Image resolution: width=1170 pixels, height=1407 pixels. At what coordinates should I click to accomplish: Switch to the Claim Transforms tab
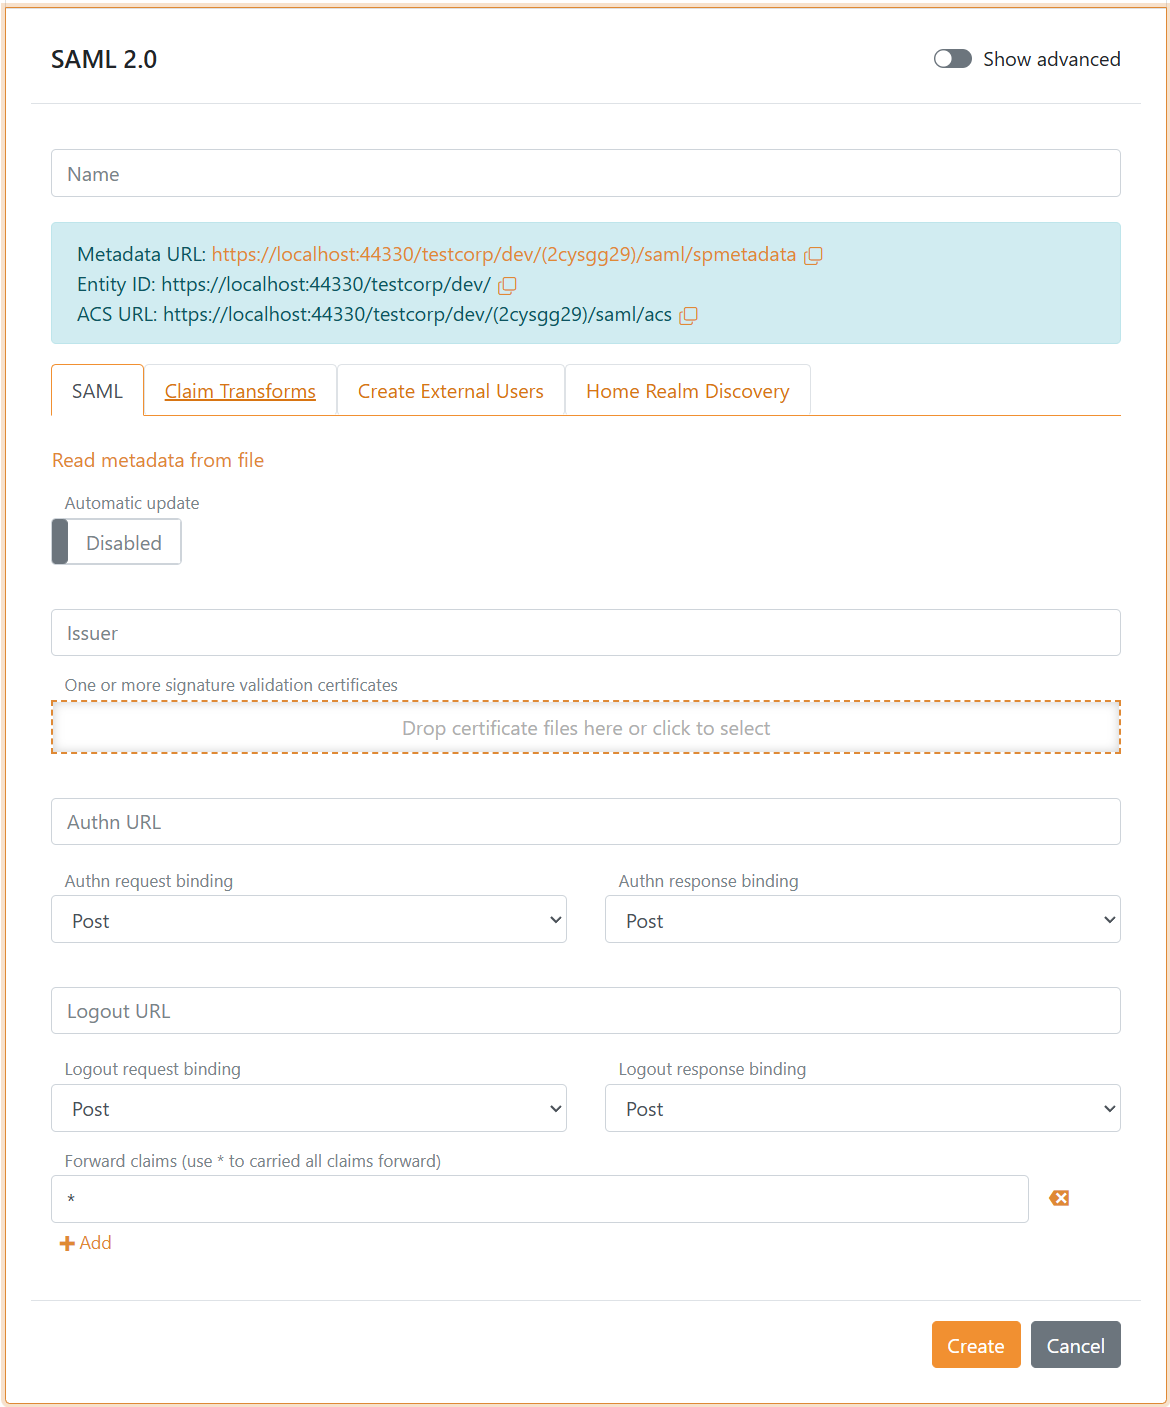point(240,390)
